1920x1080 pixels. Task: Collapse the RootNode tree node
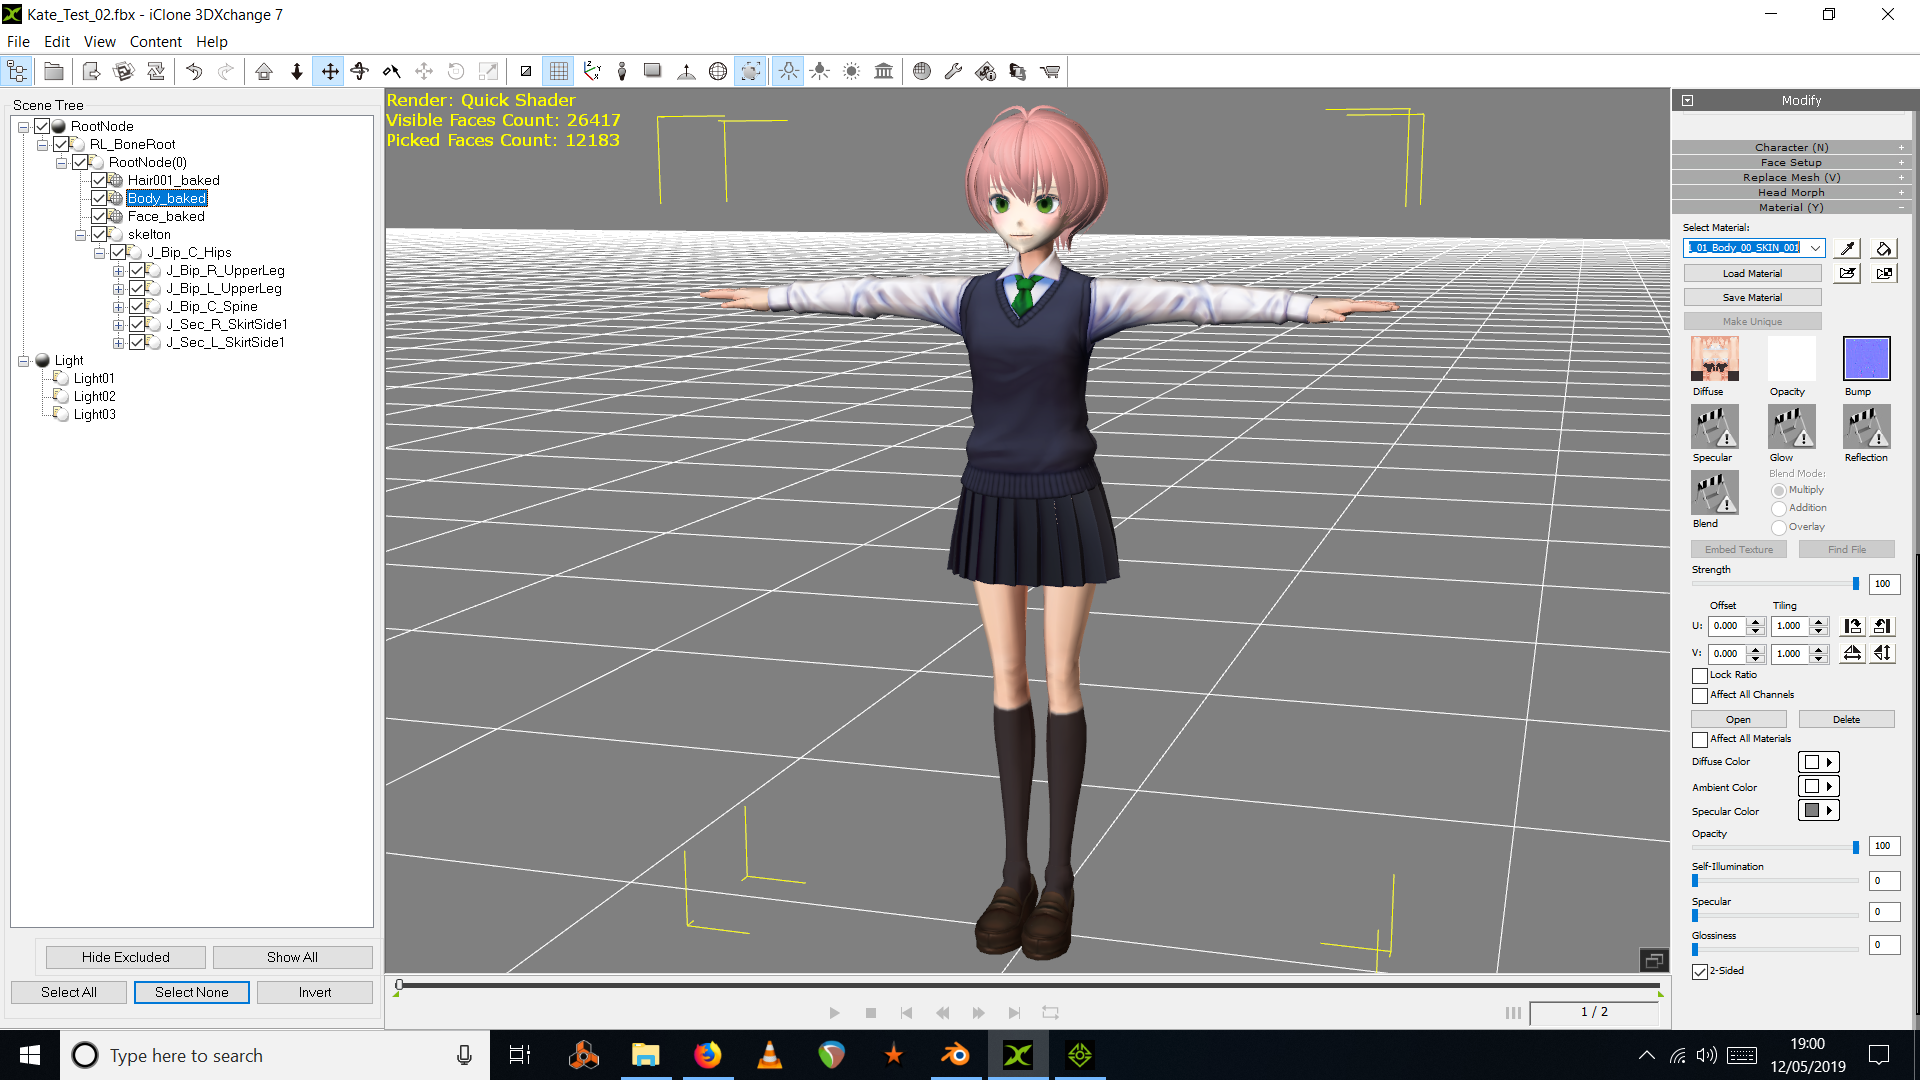(x=23, y=127)
